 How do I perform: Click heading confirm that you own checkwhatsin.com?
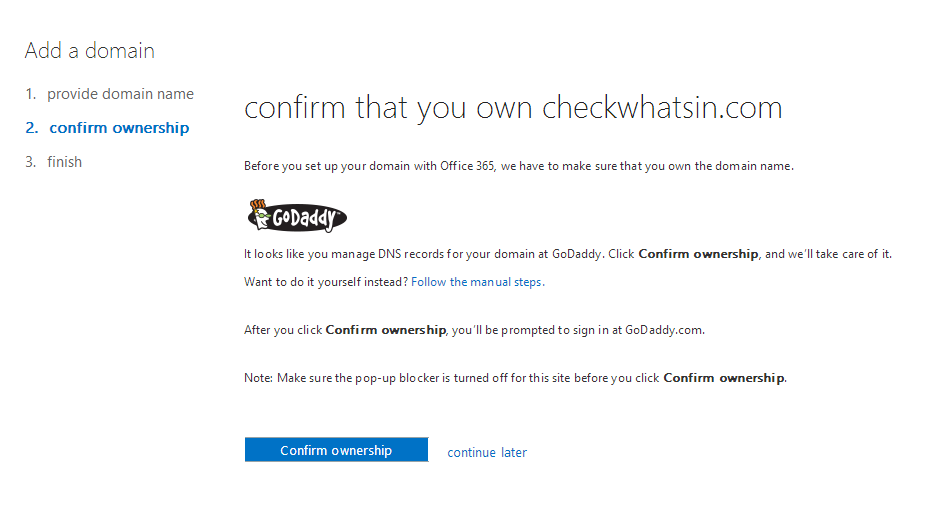tap(513, 108)
